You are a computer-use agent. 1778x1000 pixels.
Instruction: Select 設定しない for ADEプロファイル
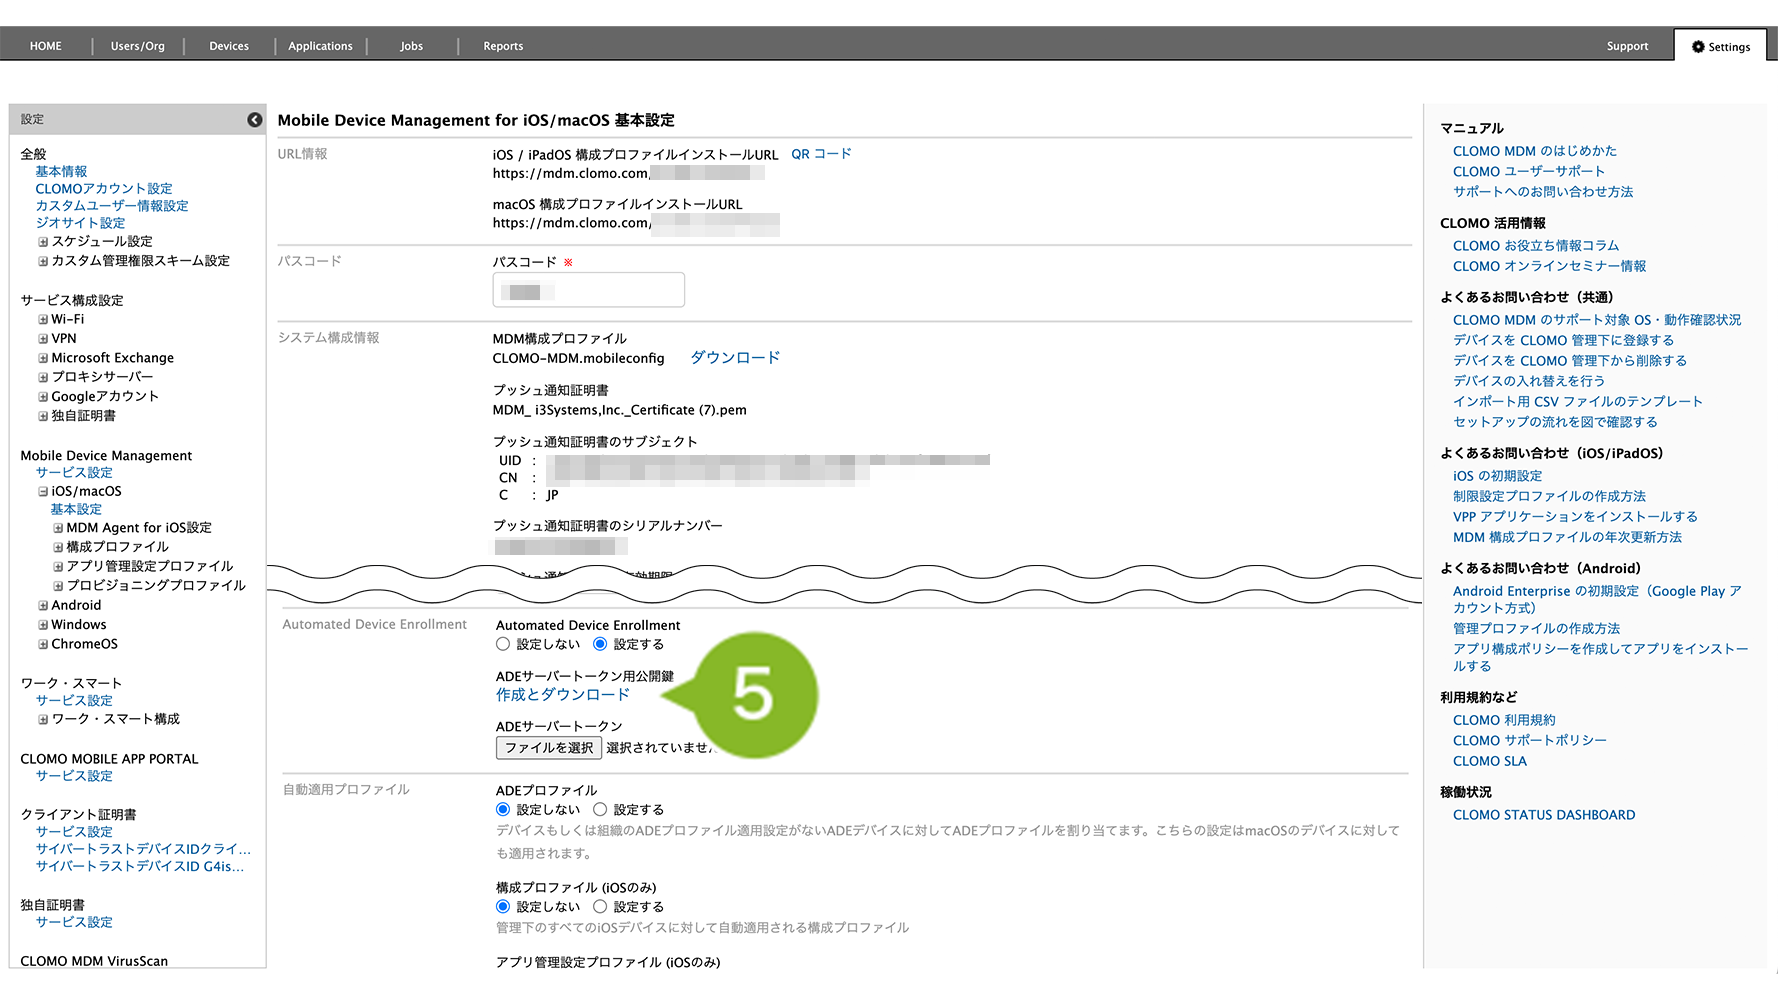pyautogui.click(x=503, y=809)
